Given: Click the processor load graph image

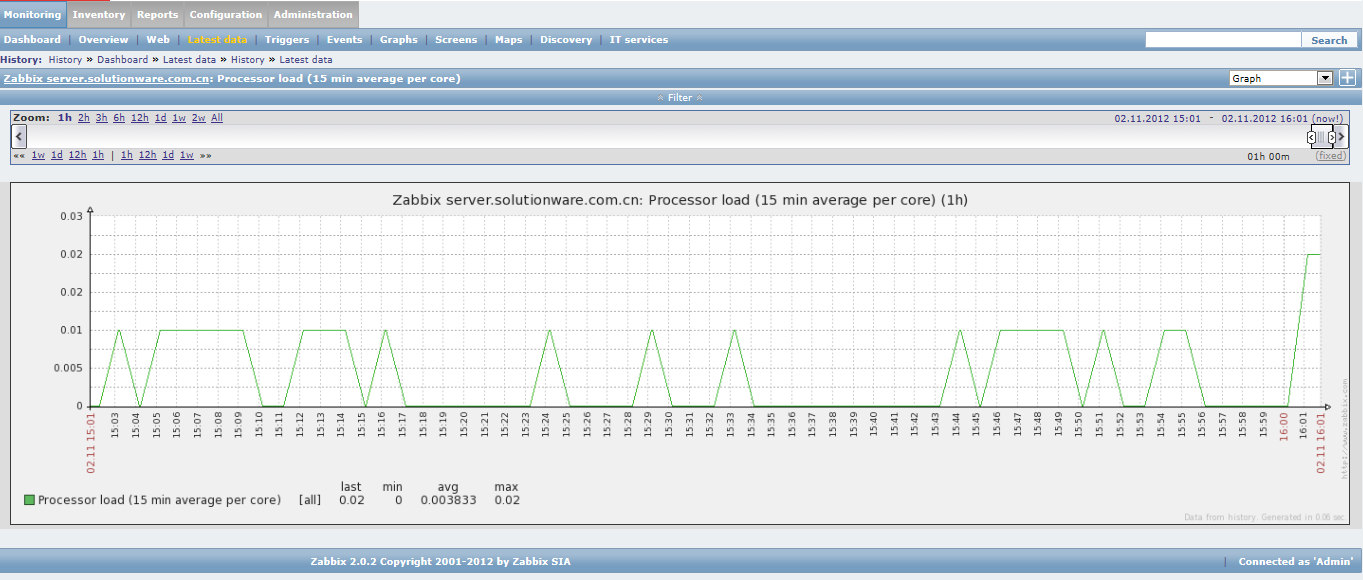Looking at the screenshot, I should 680,353.
